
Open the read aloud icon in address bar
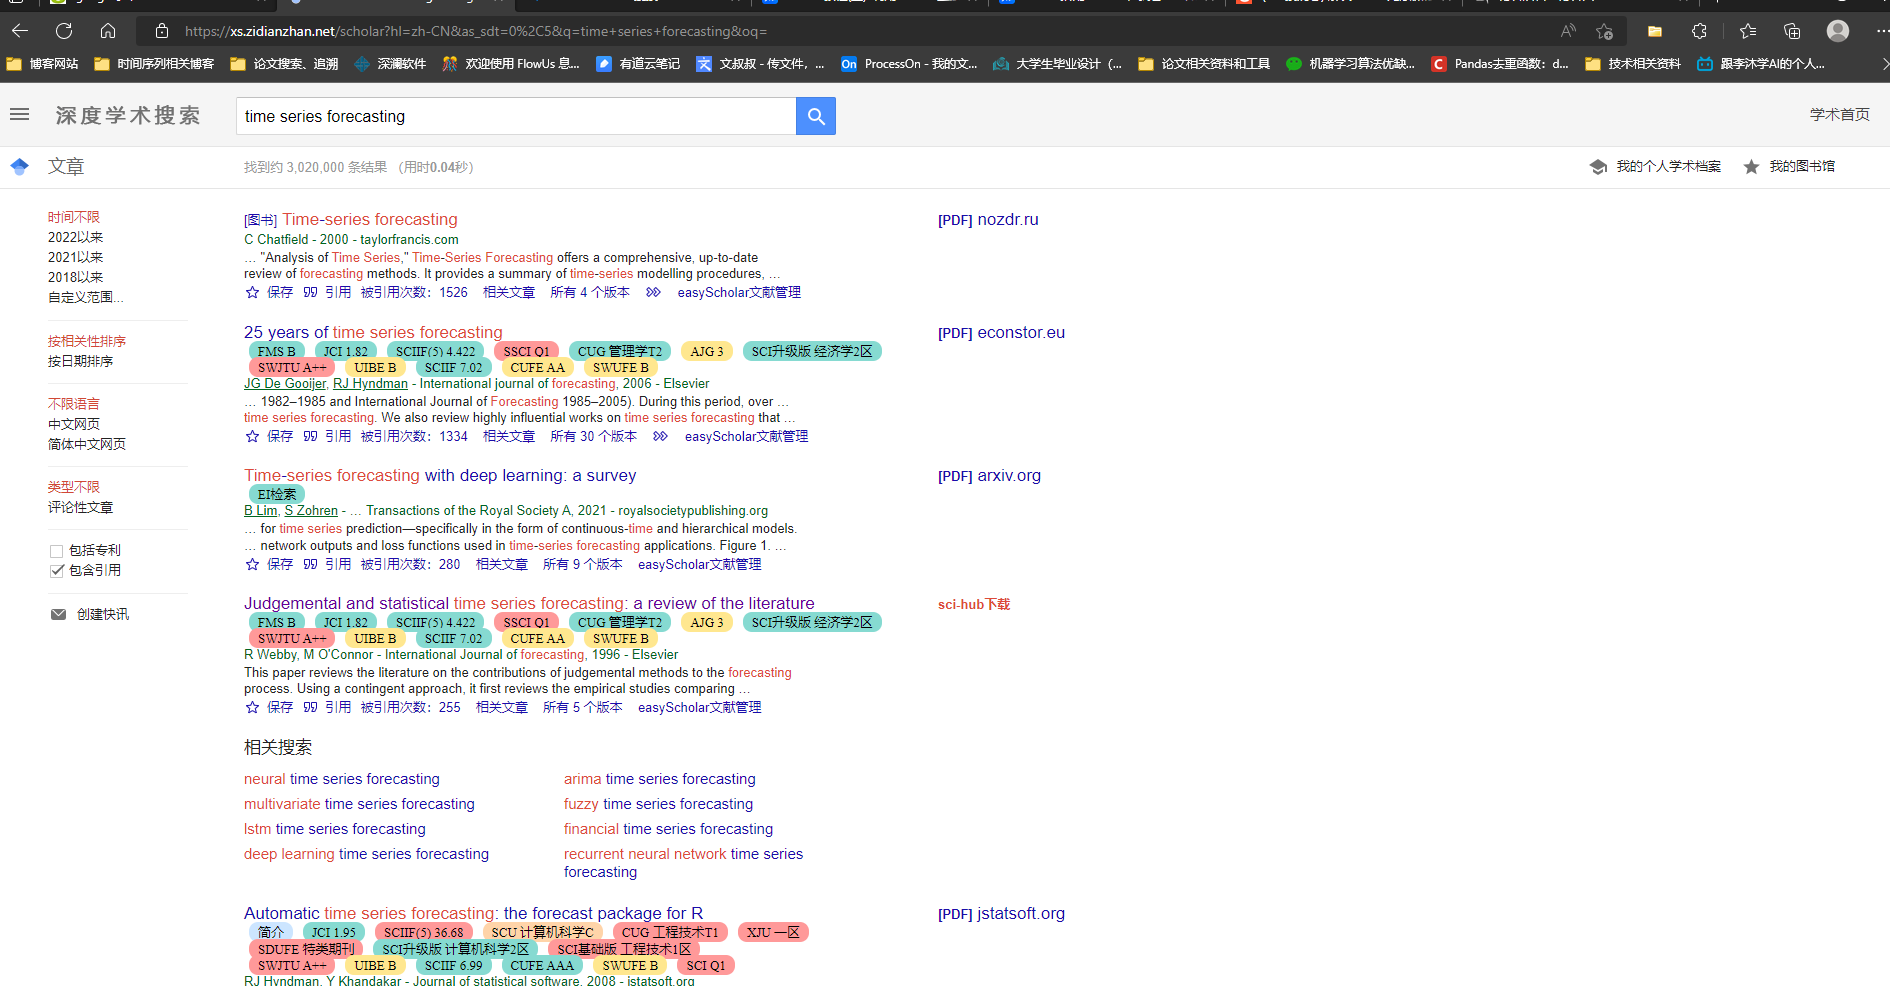click(x=1568, y=31)
